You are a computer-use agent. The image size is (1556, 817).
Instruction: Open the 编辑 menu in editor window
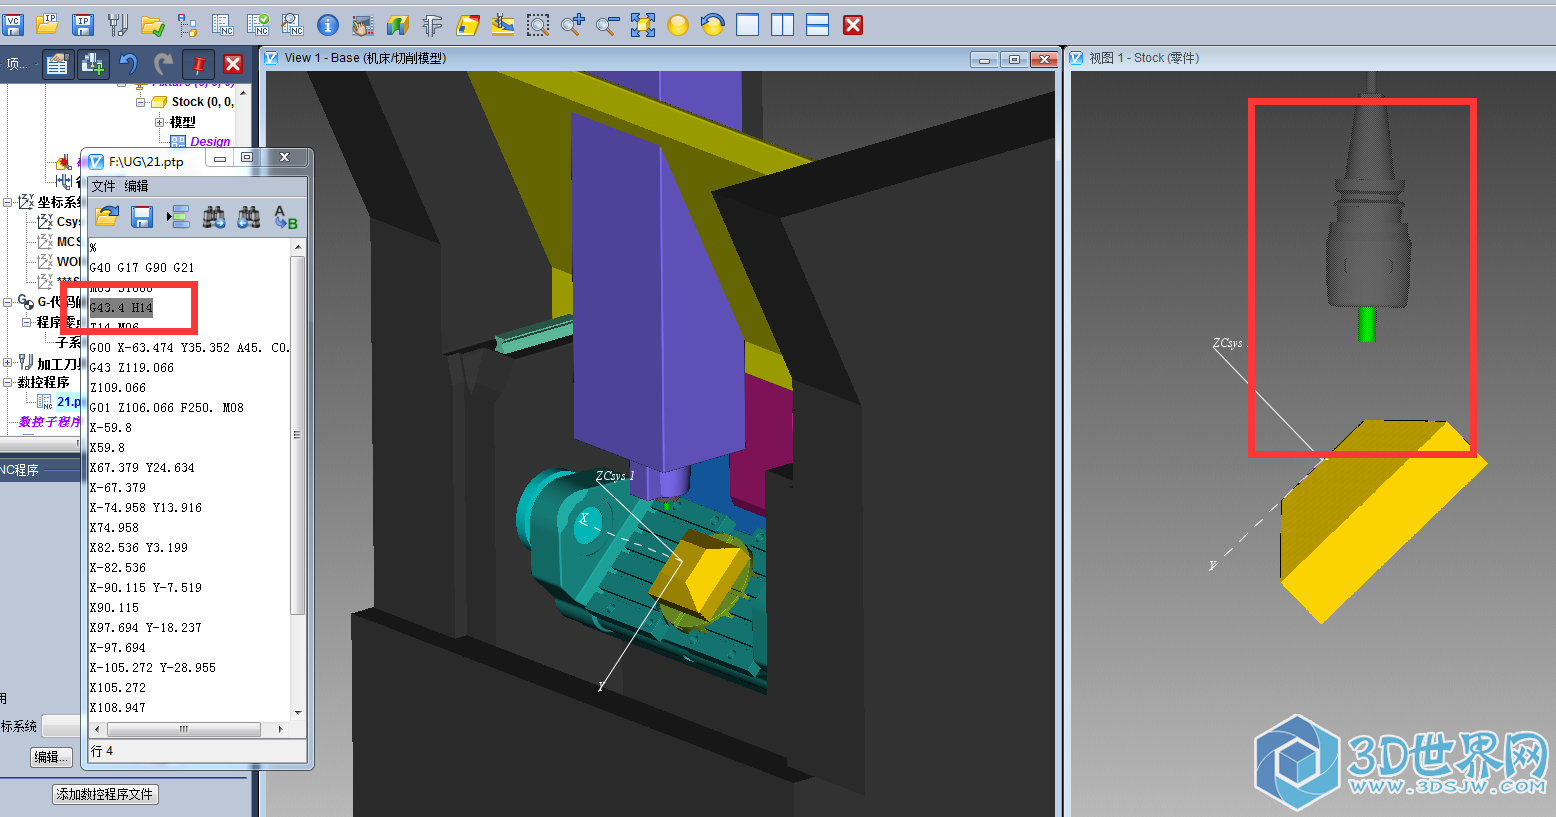point(136,186)
